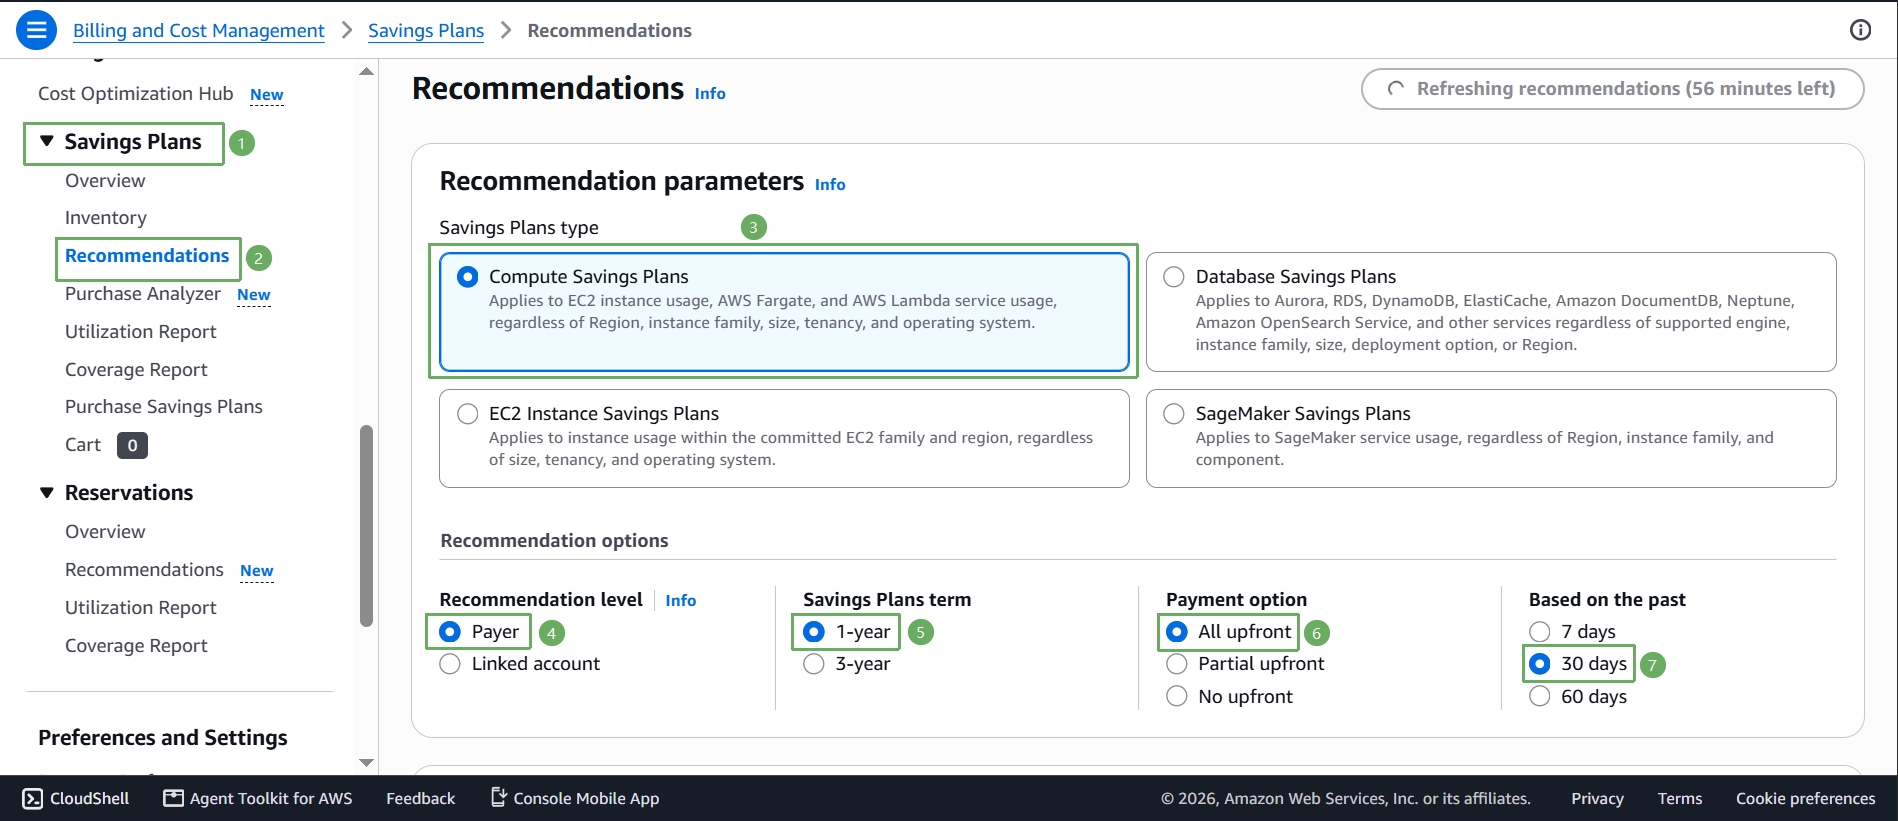This screenshot has height=821, width=1898.
Task: Open Cookie preferences in footer
Action: tap(1805, 798)
